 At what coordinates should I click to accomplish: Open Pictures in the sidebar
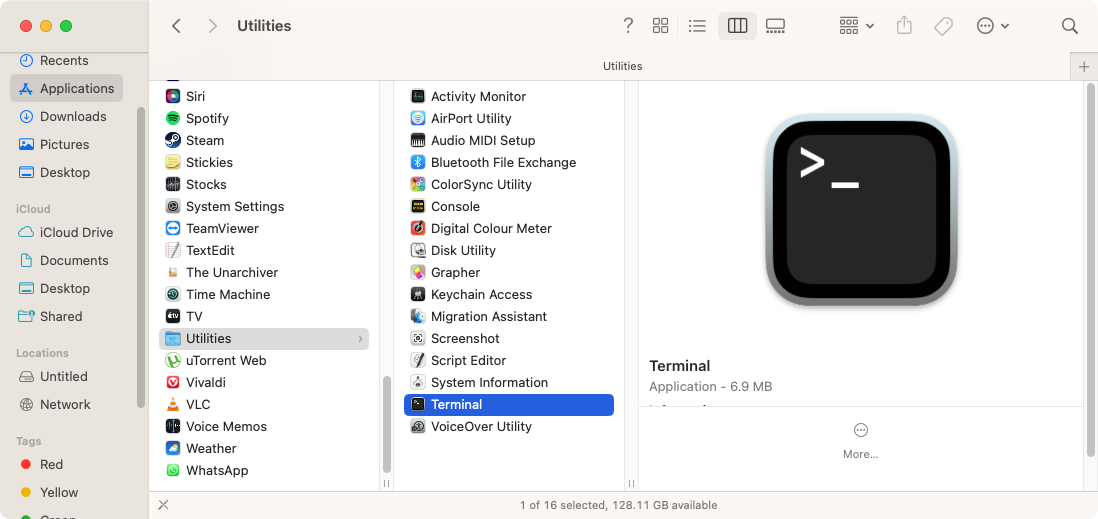[55, 144]
